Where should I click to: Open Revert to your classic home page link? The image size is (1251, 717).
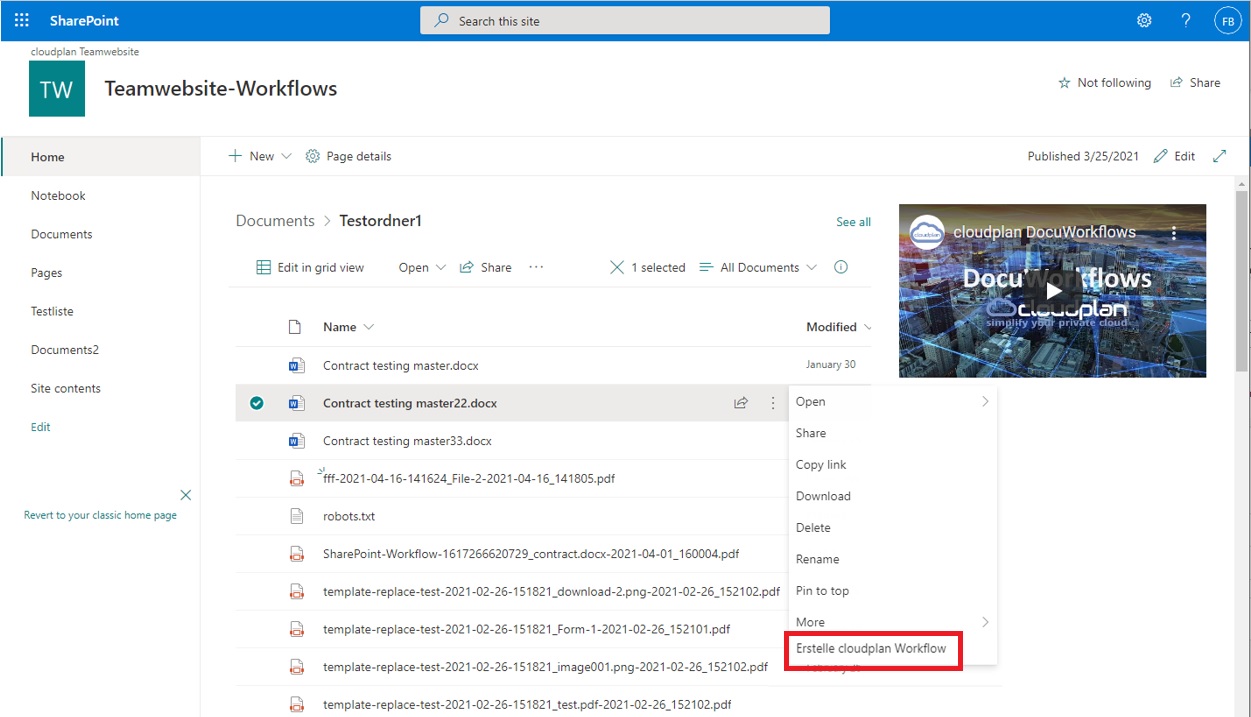click(x=103, y=514)
